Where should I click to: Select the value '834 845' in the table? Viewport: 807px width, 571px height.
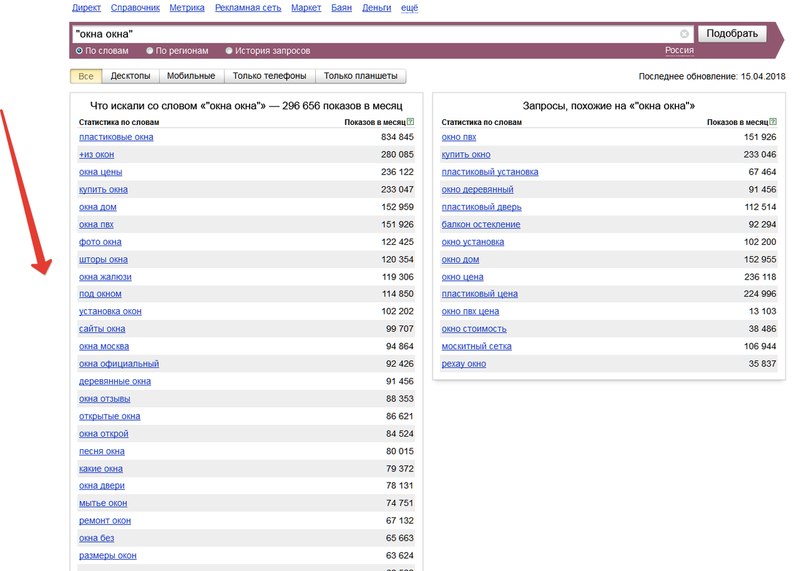[x=397, y=137]
